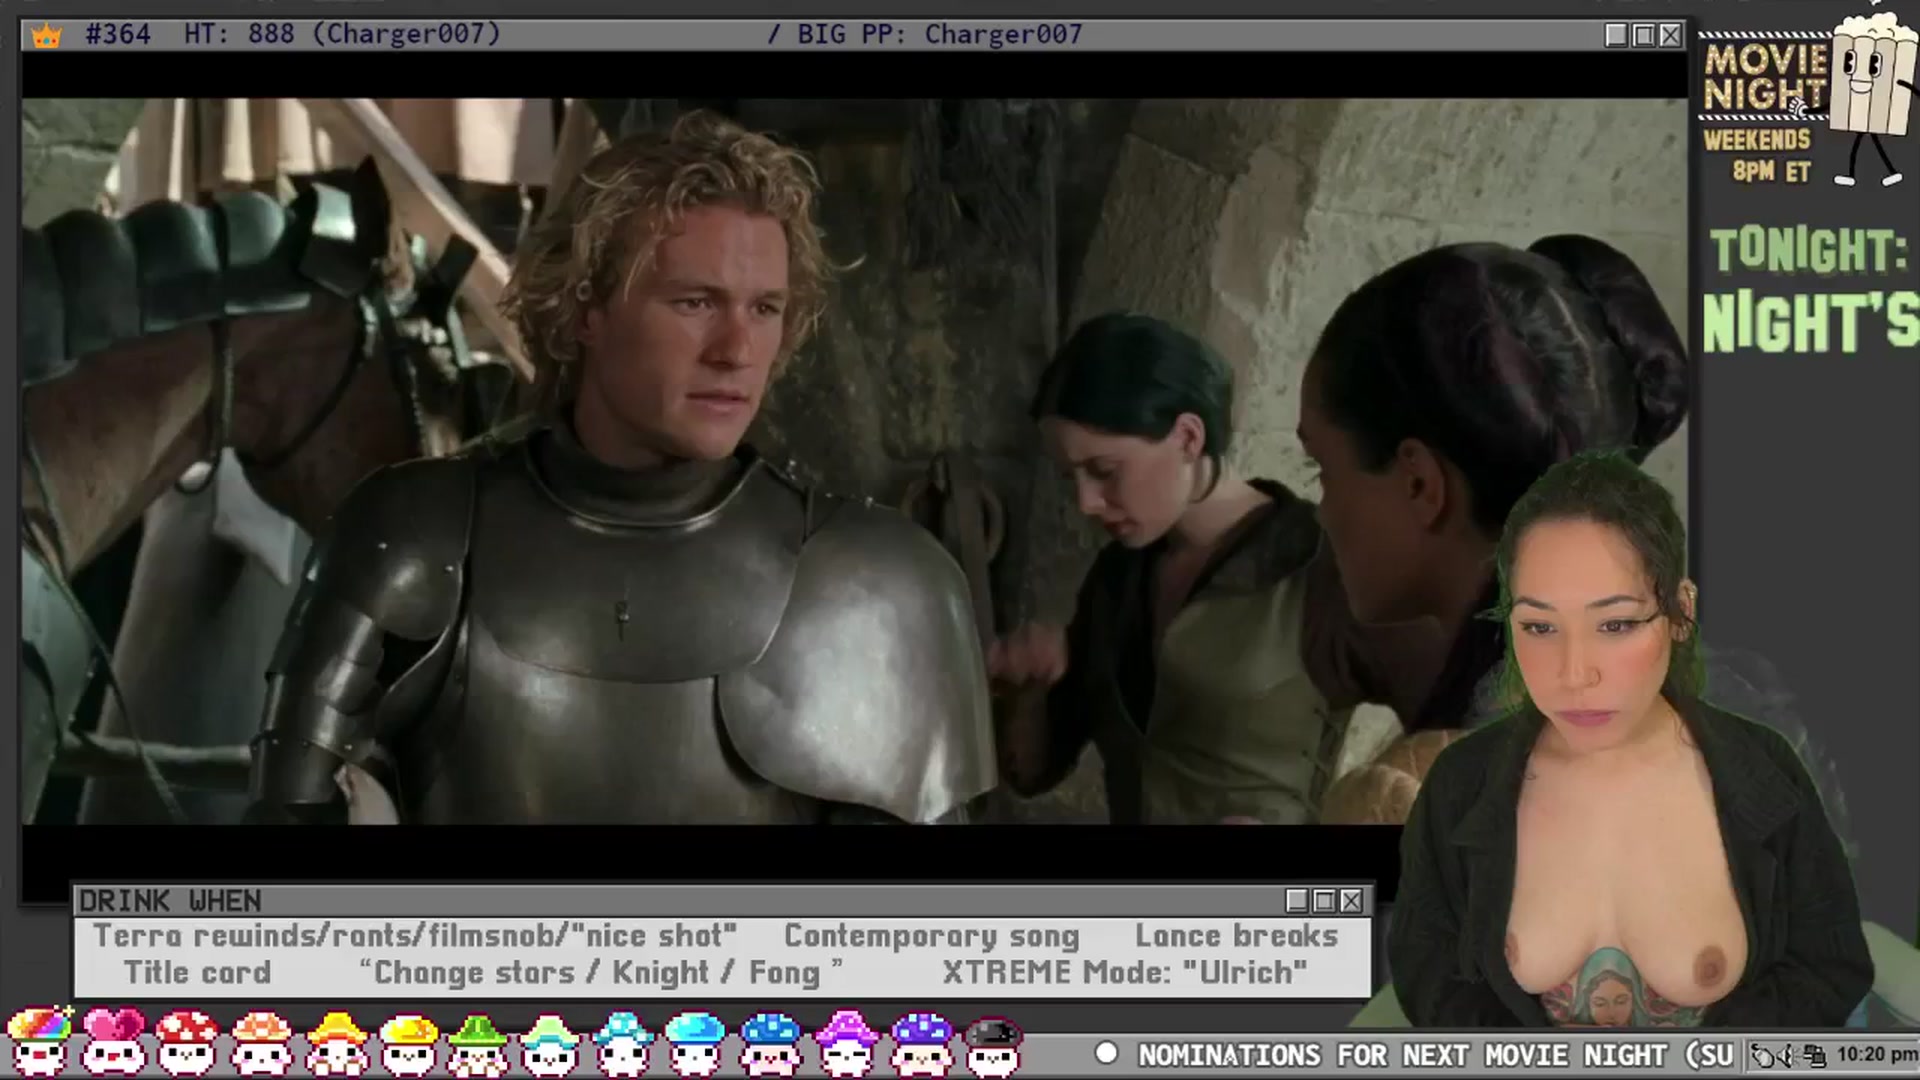Close the movie player window
The width and height of the screenshot is (1920, 1080).
[1670, 35]
